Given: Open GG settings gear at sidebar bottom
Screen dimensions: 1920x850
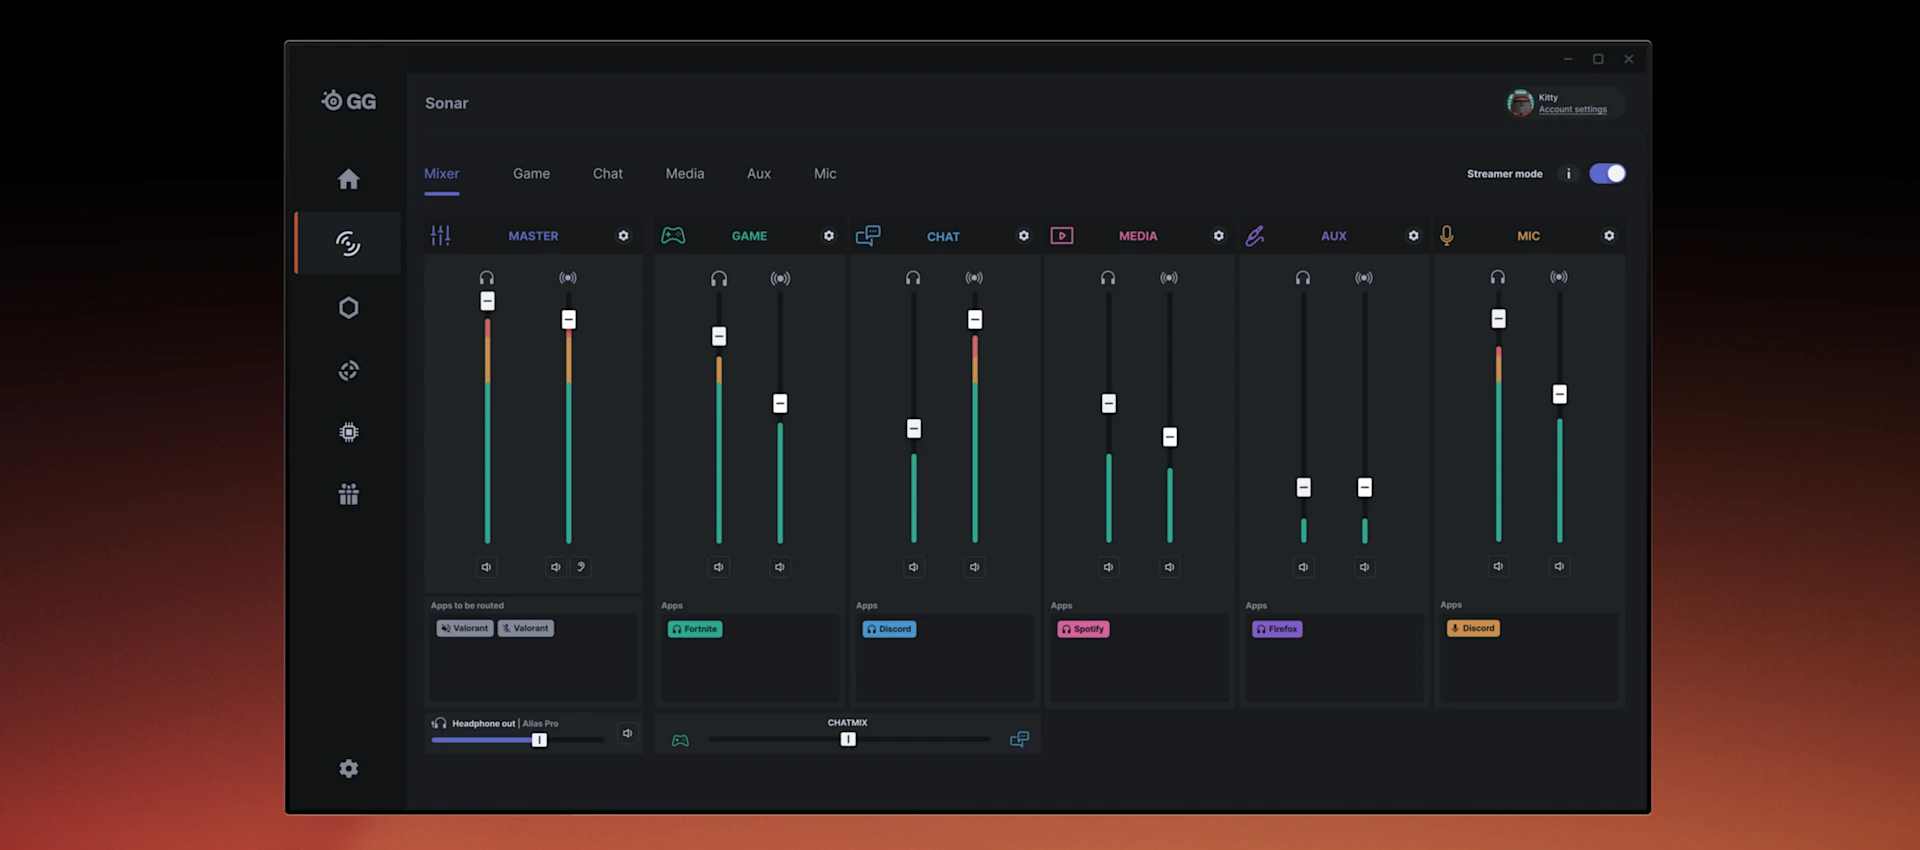Looking at the screenshot, I should pos(348,768).
